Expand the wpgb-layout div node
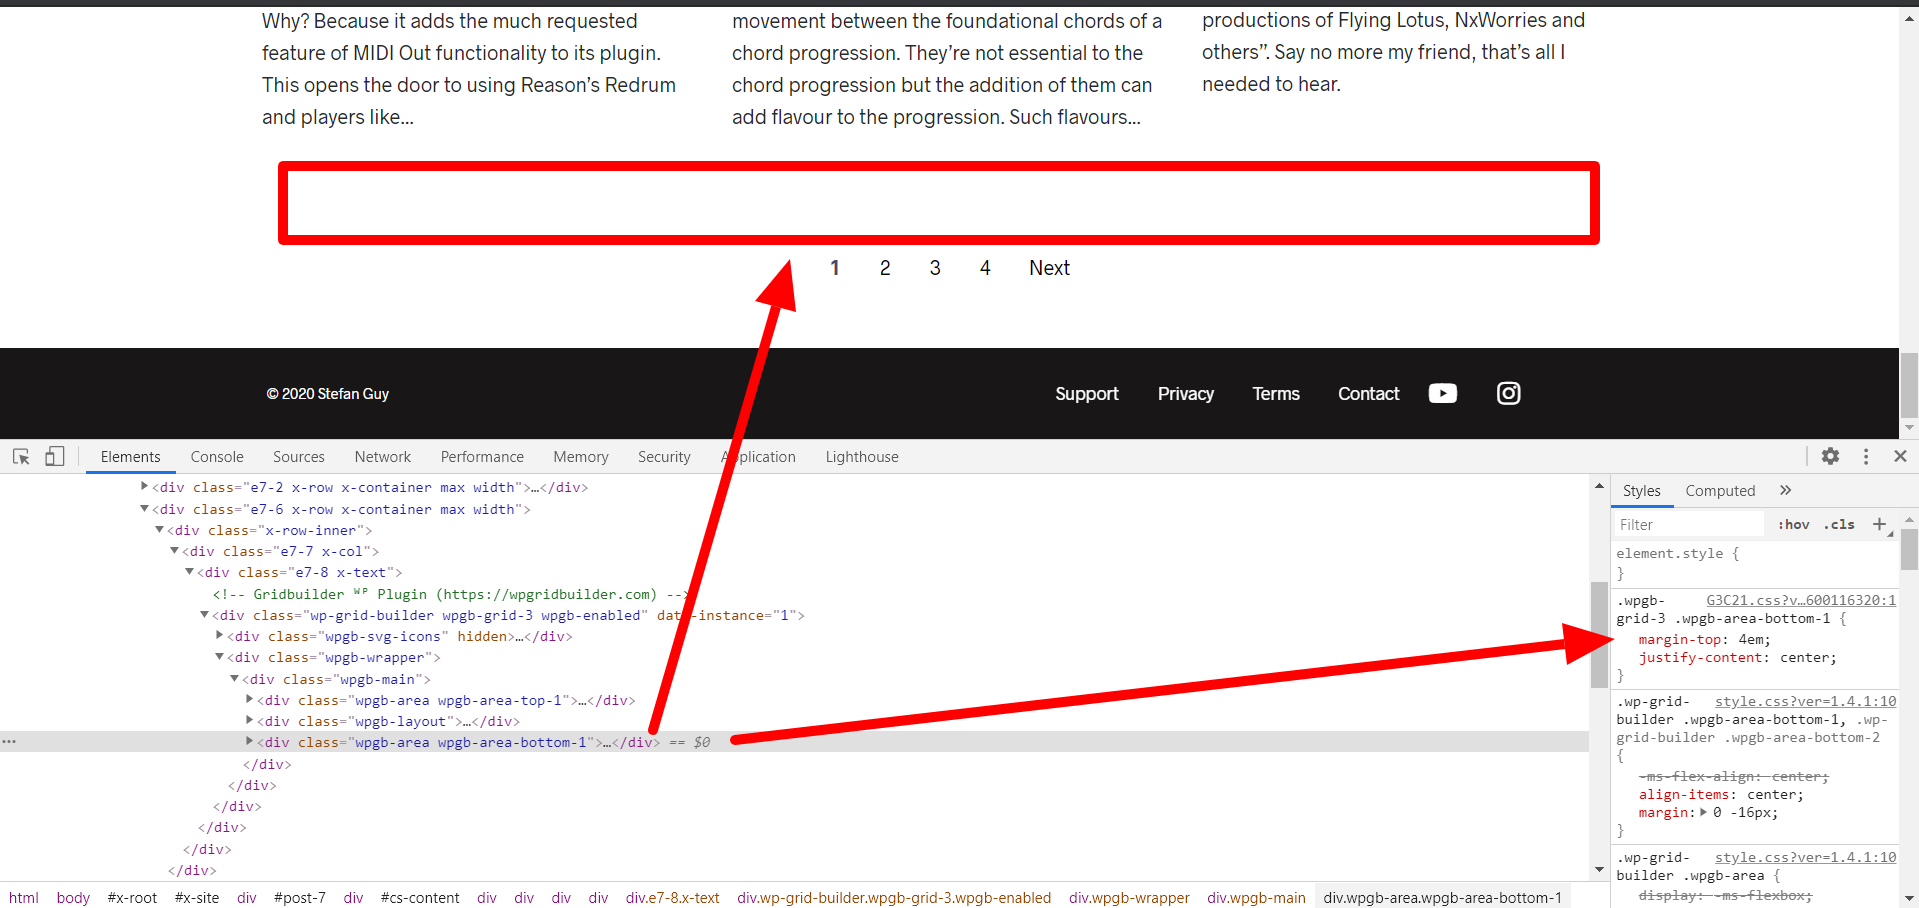This screenshot has height=908, width=1919. [249, 720]
